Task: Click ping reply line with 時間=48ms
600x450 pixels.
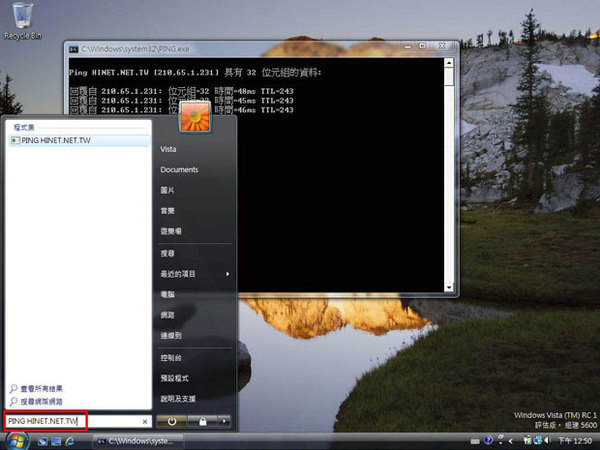Action: (x=182, y=91)
